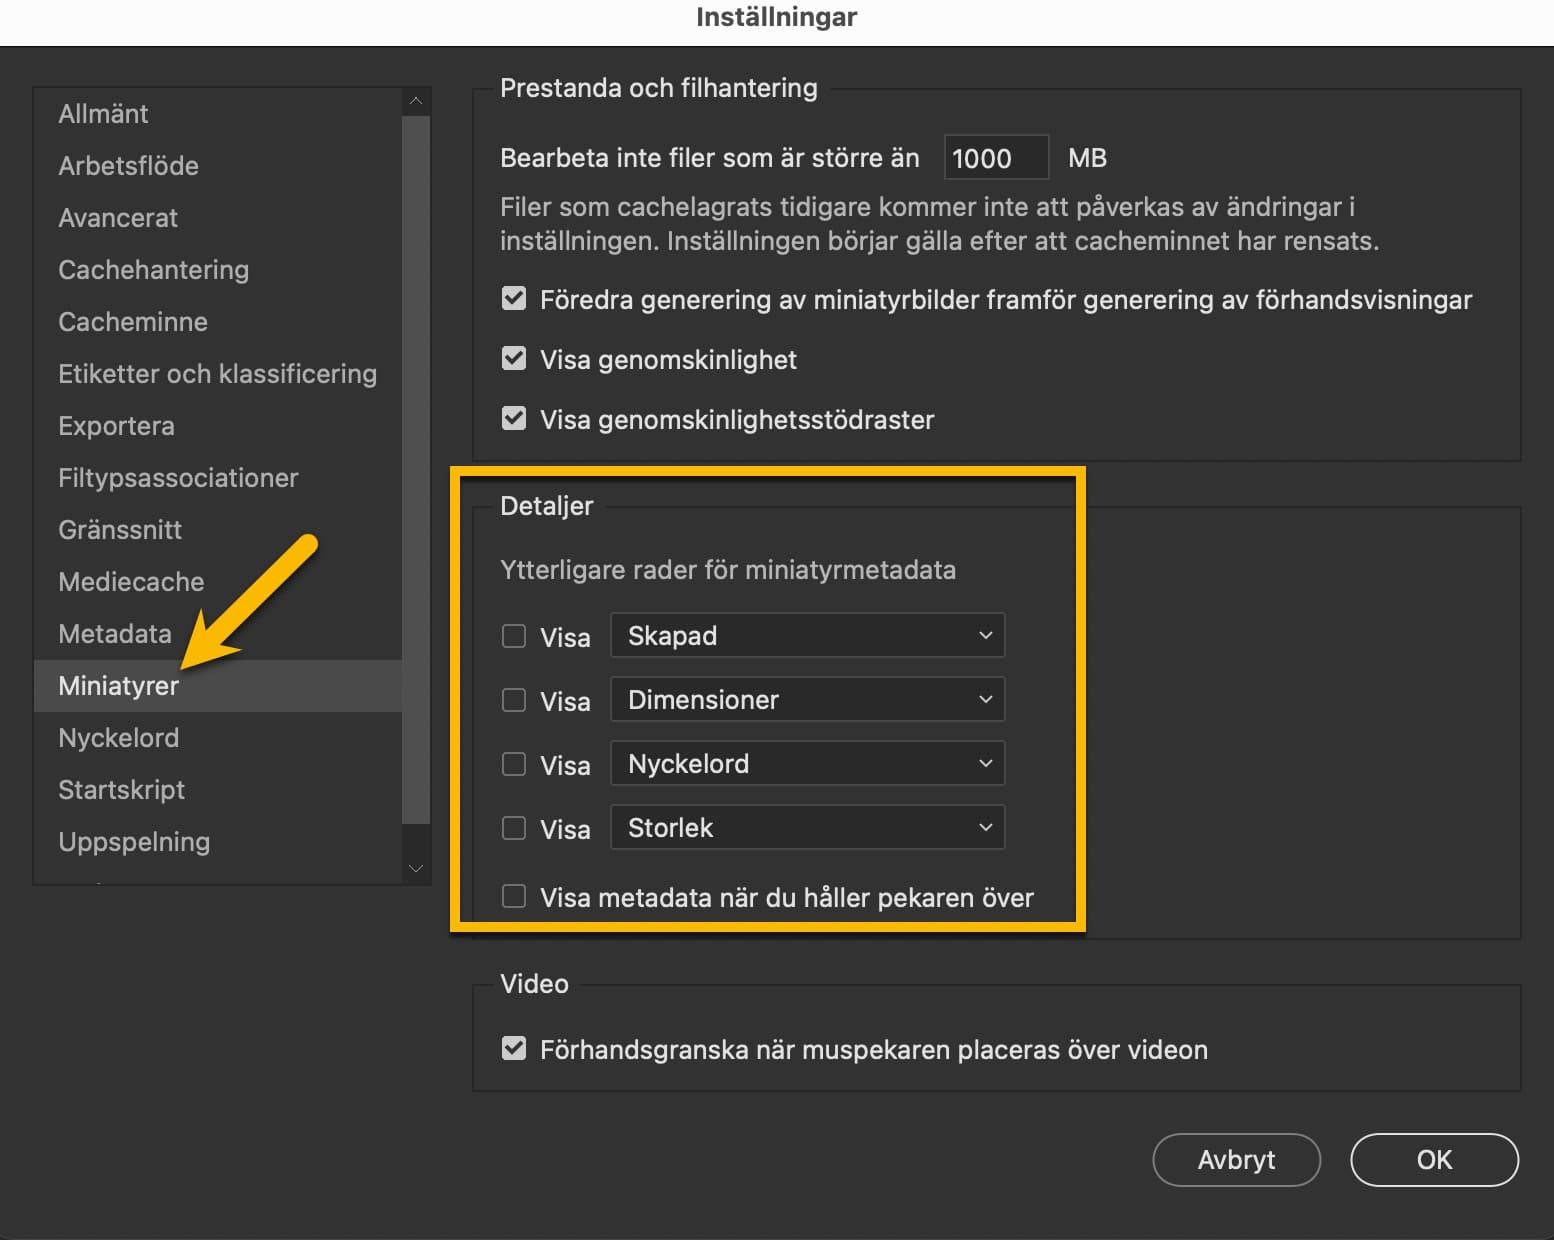This screenshot has width=1554, height=1240.
Task: Enable Visa metadata när du håller pekaren över
Action: 514,896
